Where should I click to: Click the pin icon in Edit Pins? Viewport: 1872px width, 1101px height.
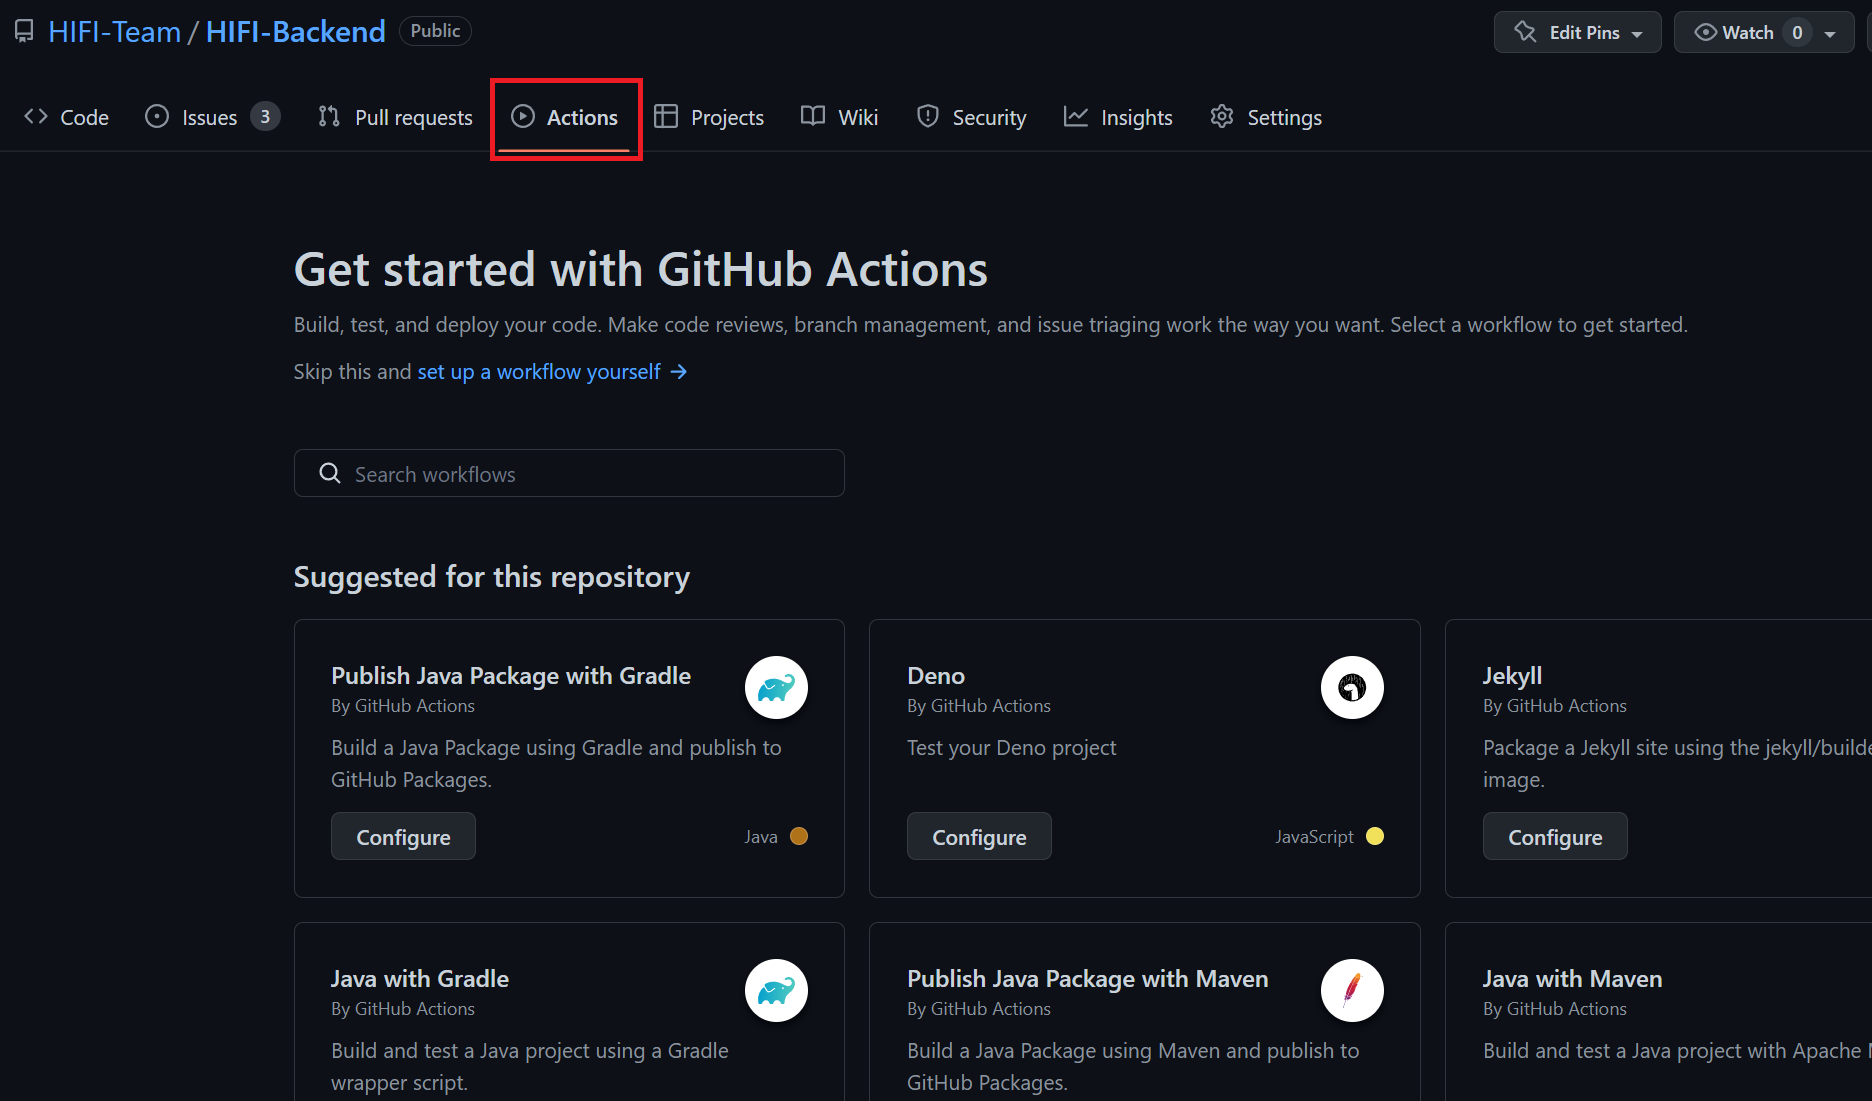pos(1525,32)
